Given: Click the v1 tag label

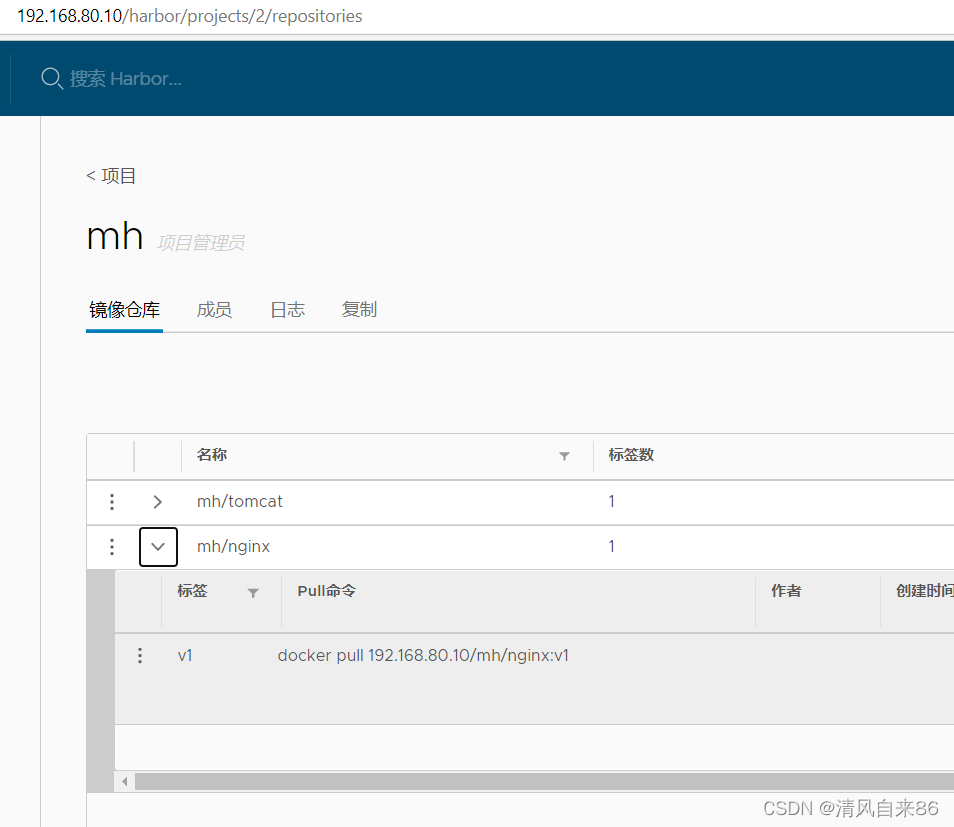Looking at the screenshot, I should pyautogui.click(x=185, y=655).
